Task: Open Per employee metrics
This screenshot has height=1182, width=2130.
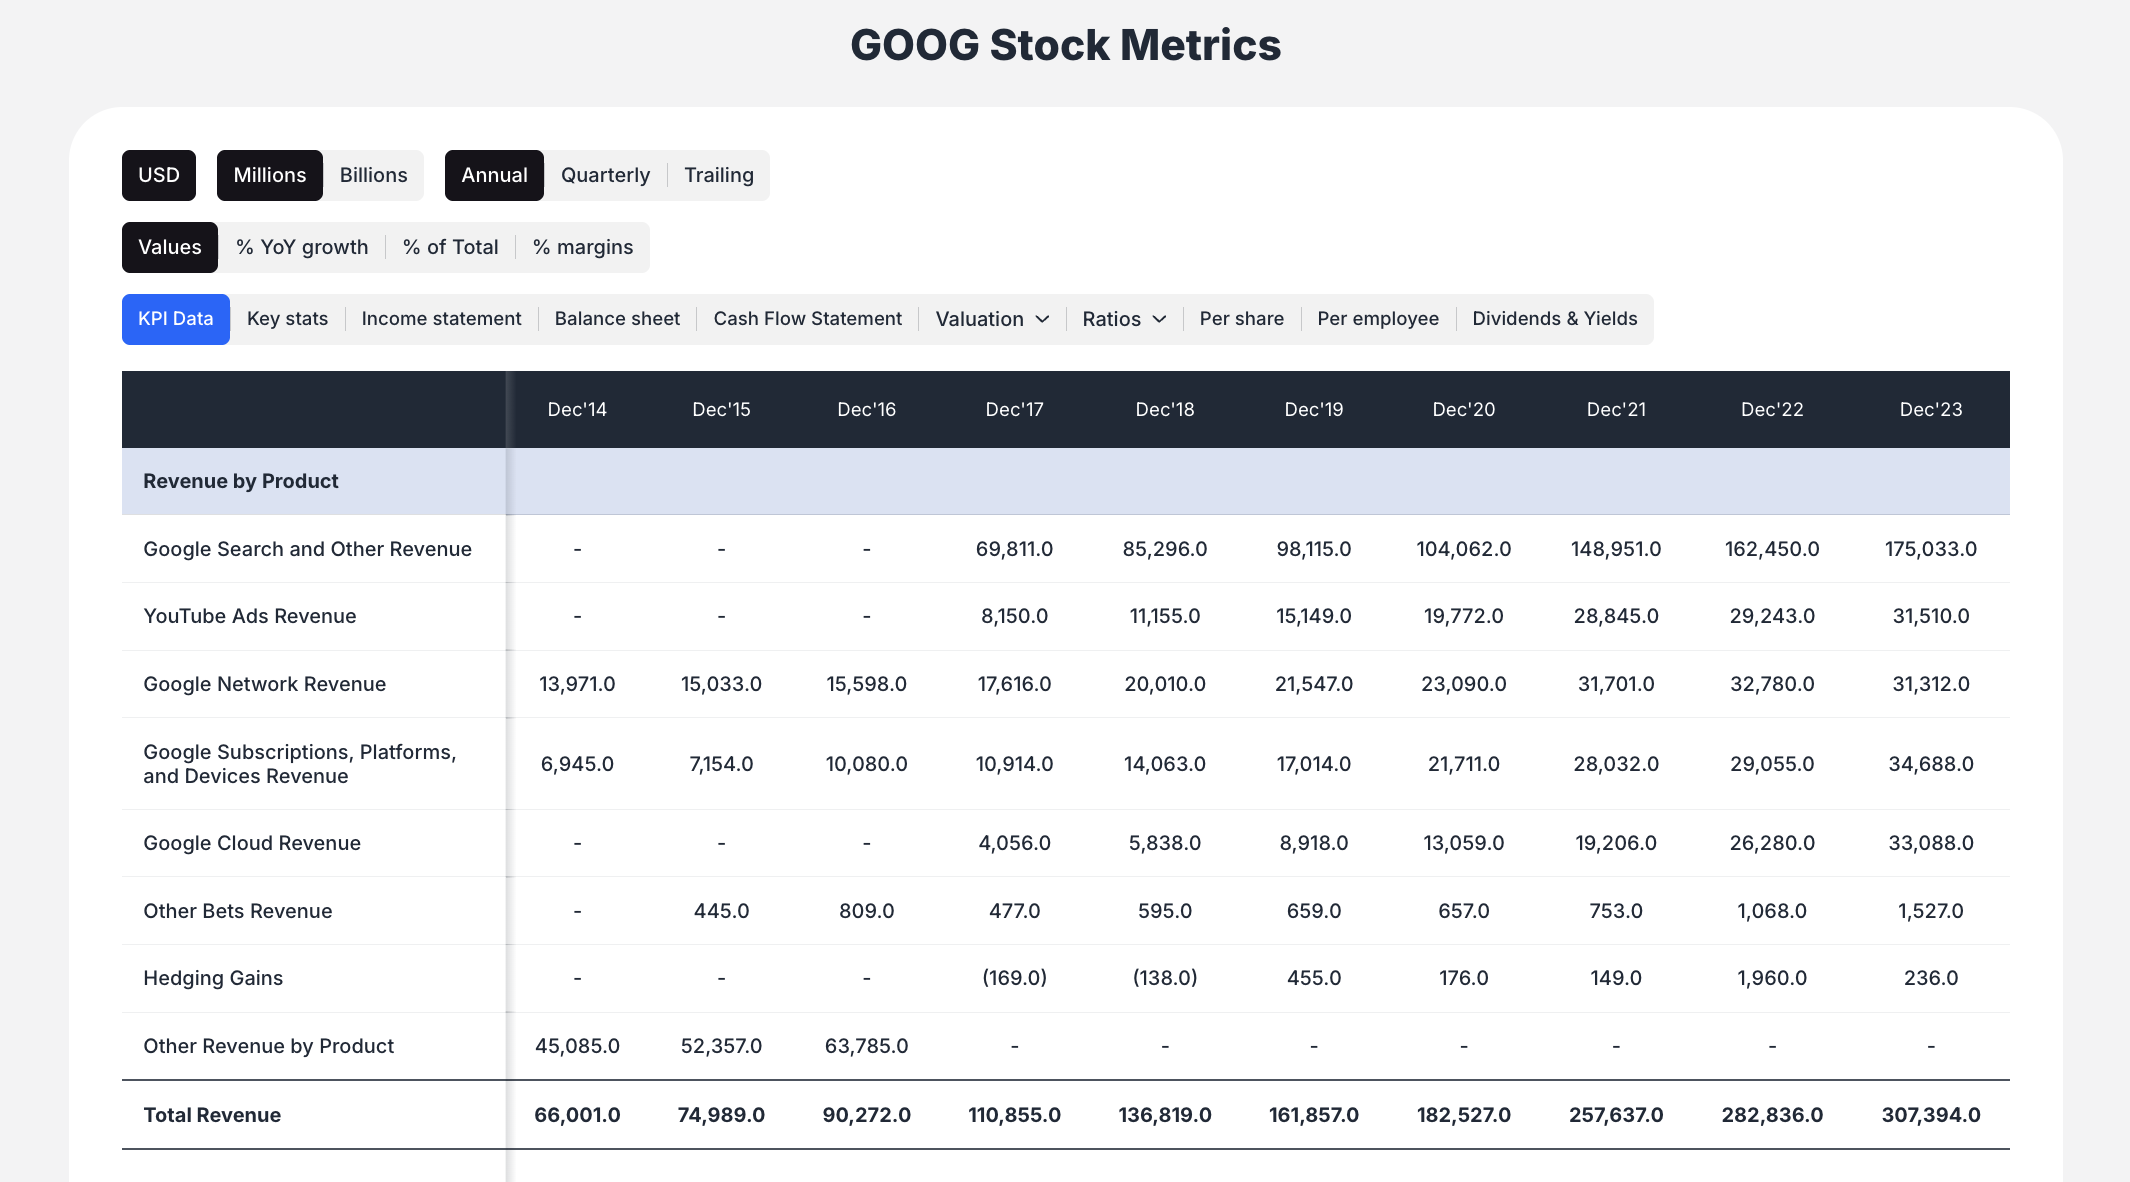Action: click(1378, 318)
